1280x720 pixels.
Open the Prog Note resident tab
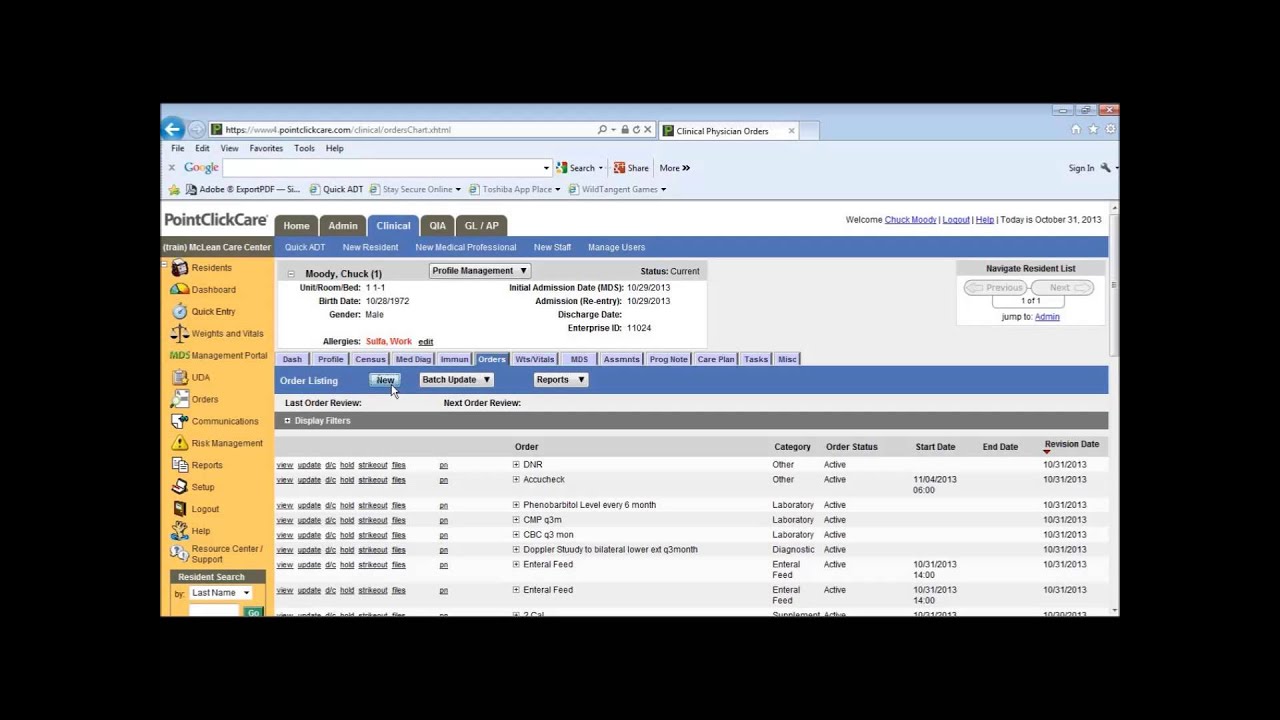[668, 359]
